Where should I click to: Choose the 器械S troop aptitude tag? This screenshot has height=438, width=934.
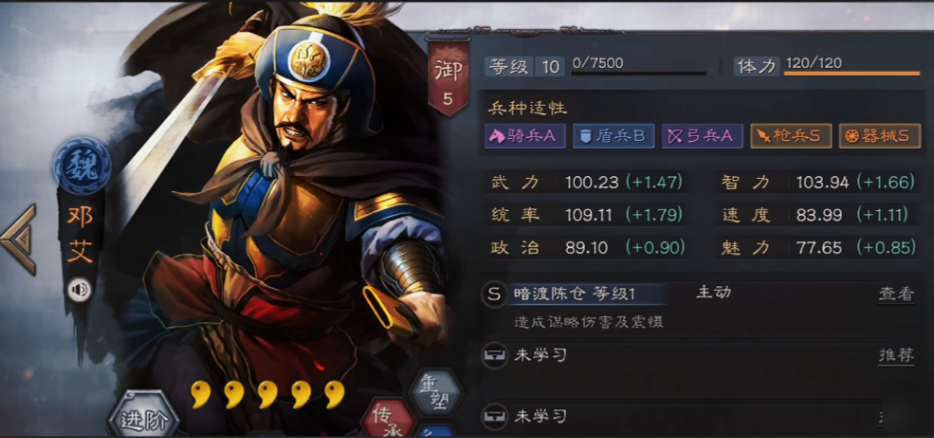[880, 136]
